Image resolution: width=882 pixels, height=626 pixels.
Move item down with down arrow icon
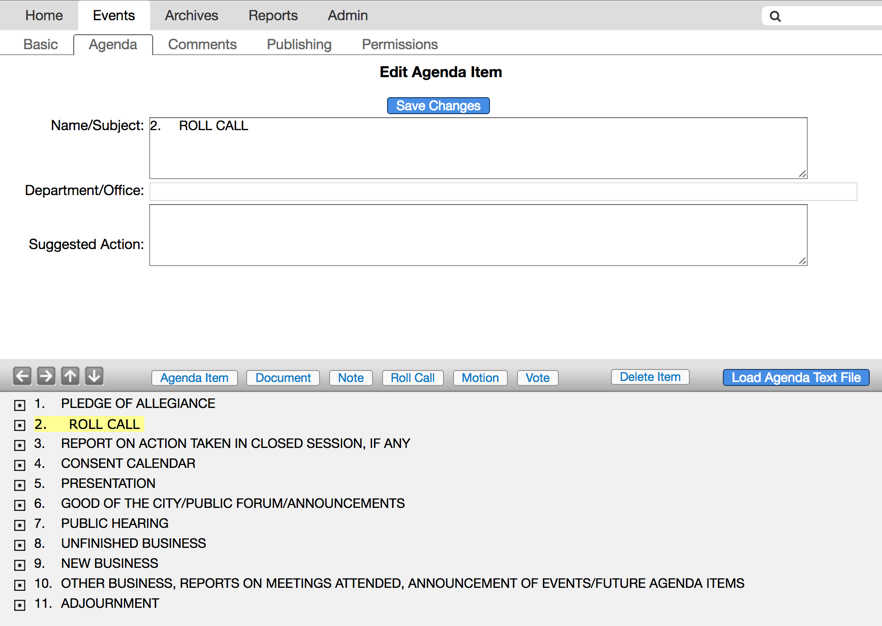click(94, 376)
